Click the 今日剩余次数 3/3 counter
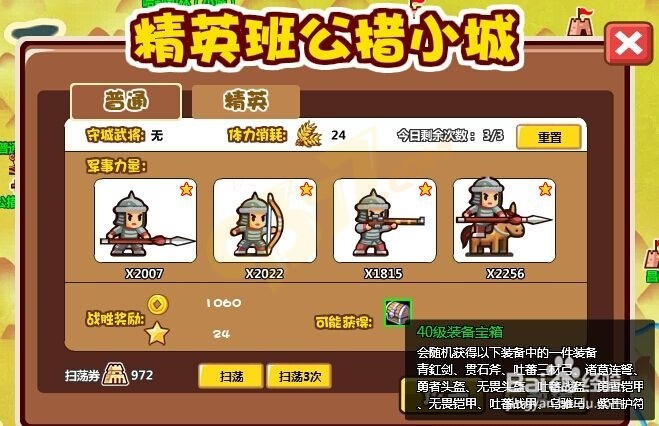Screen dimensions: 659x426 [450, 135]
